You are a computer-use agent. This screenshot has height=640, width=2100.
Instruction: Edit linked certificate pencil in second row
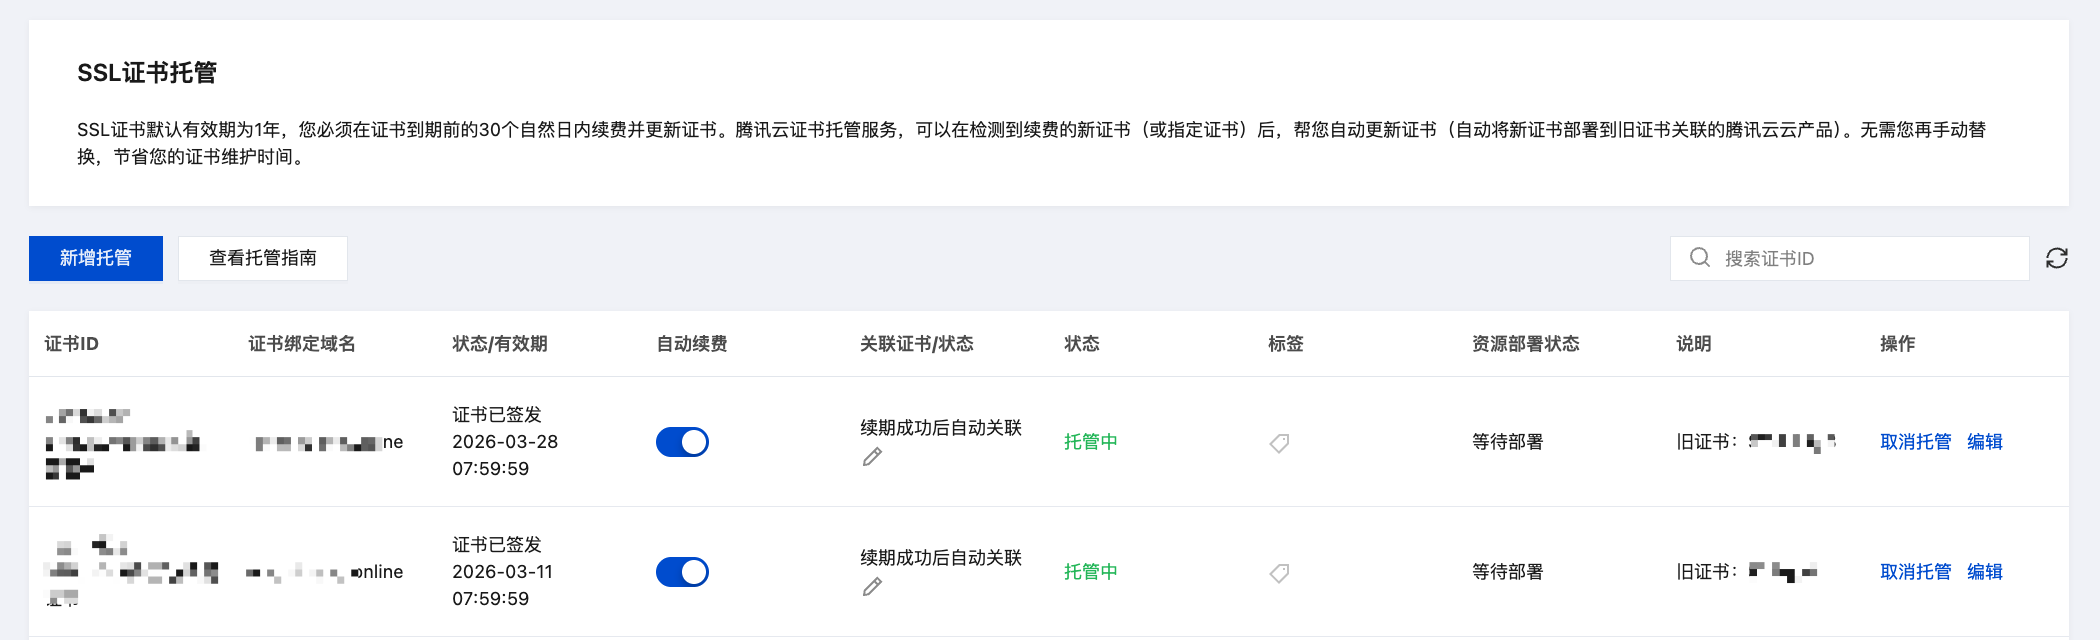point(872,587)
